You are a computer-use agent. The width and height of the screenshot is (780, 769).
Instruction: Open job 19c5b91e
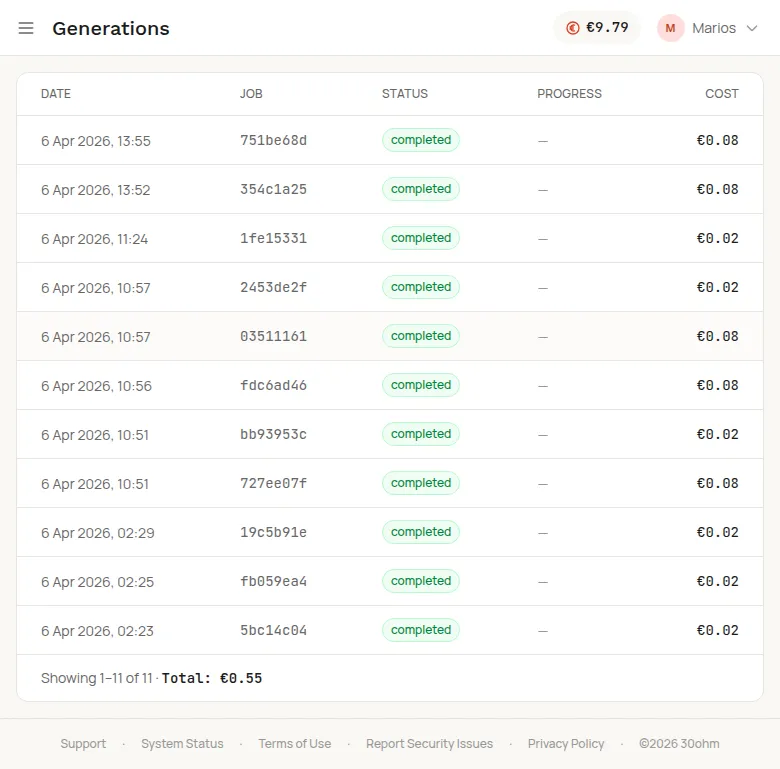click(274, 532)
